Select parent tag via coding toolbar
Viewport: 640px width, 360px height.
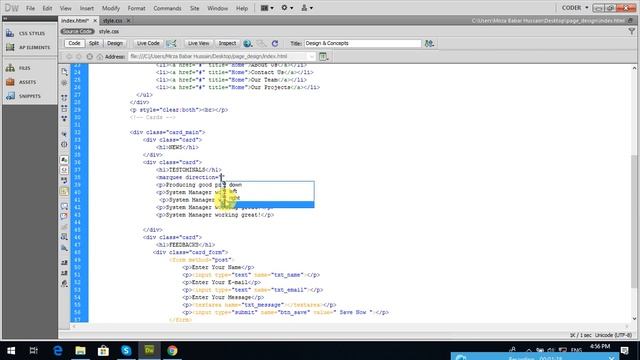64,134
